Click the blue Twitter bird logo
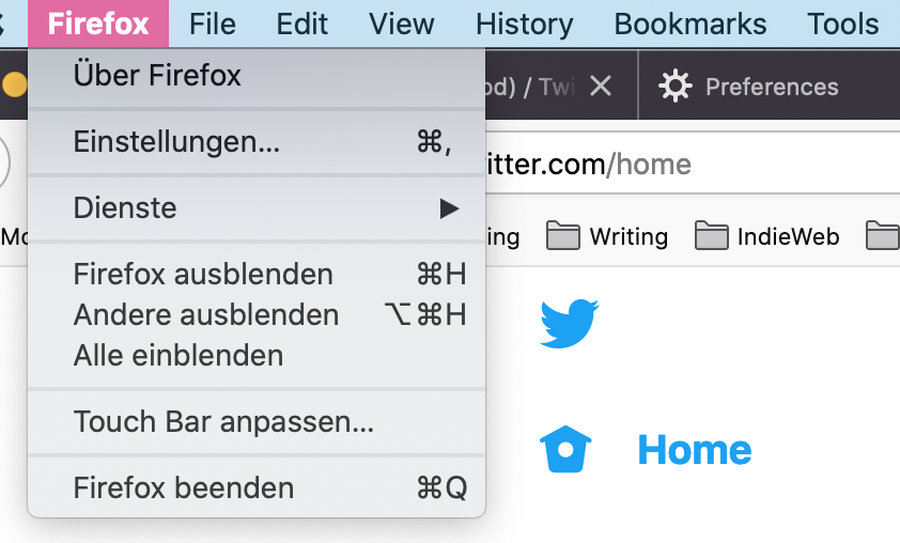 pos(569,323)
